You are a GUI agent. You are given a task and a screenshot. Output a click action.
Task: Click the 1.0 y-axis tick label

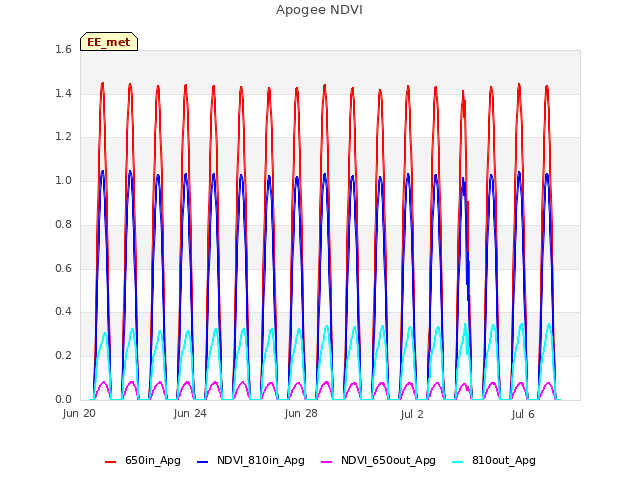click(x=63, y=180)
